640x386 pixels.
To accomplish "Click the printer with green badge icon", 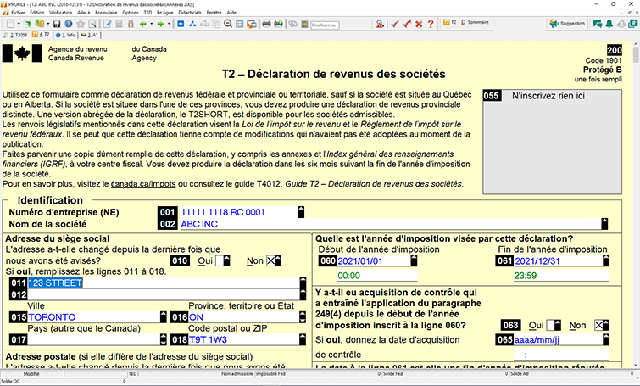I will (278, 24).
